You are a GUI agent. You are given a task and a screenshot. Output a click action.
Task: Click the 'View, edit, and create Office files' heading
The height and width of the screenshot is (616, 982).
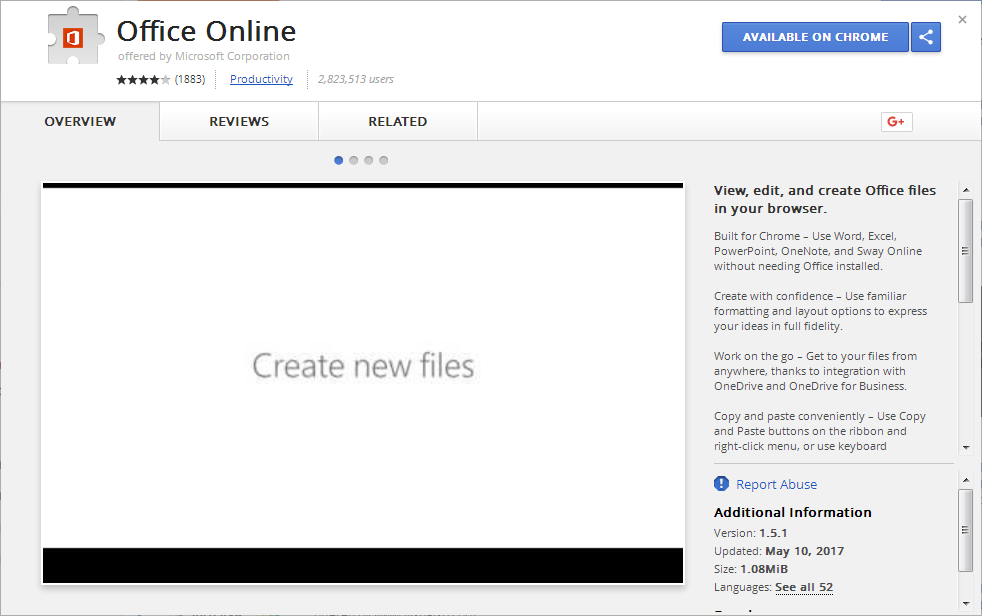[825, 199]
